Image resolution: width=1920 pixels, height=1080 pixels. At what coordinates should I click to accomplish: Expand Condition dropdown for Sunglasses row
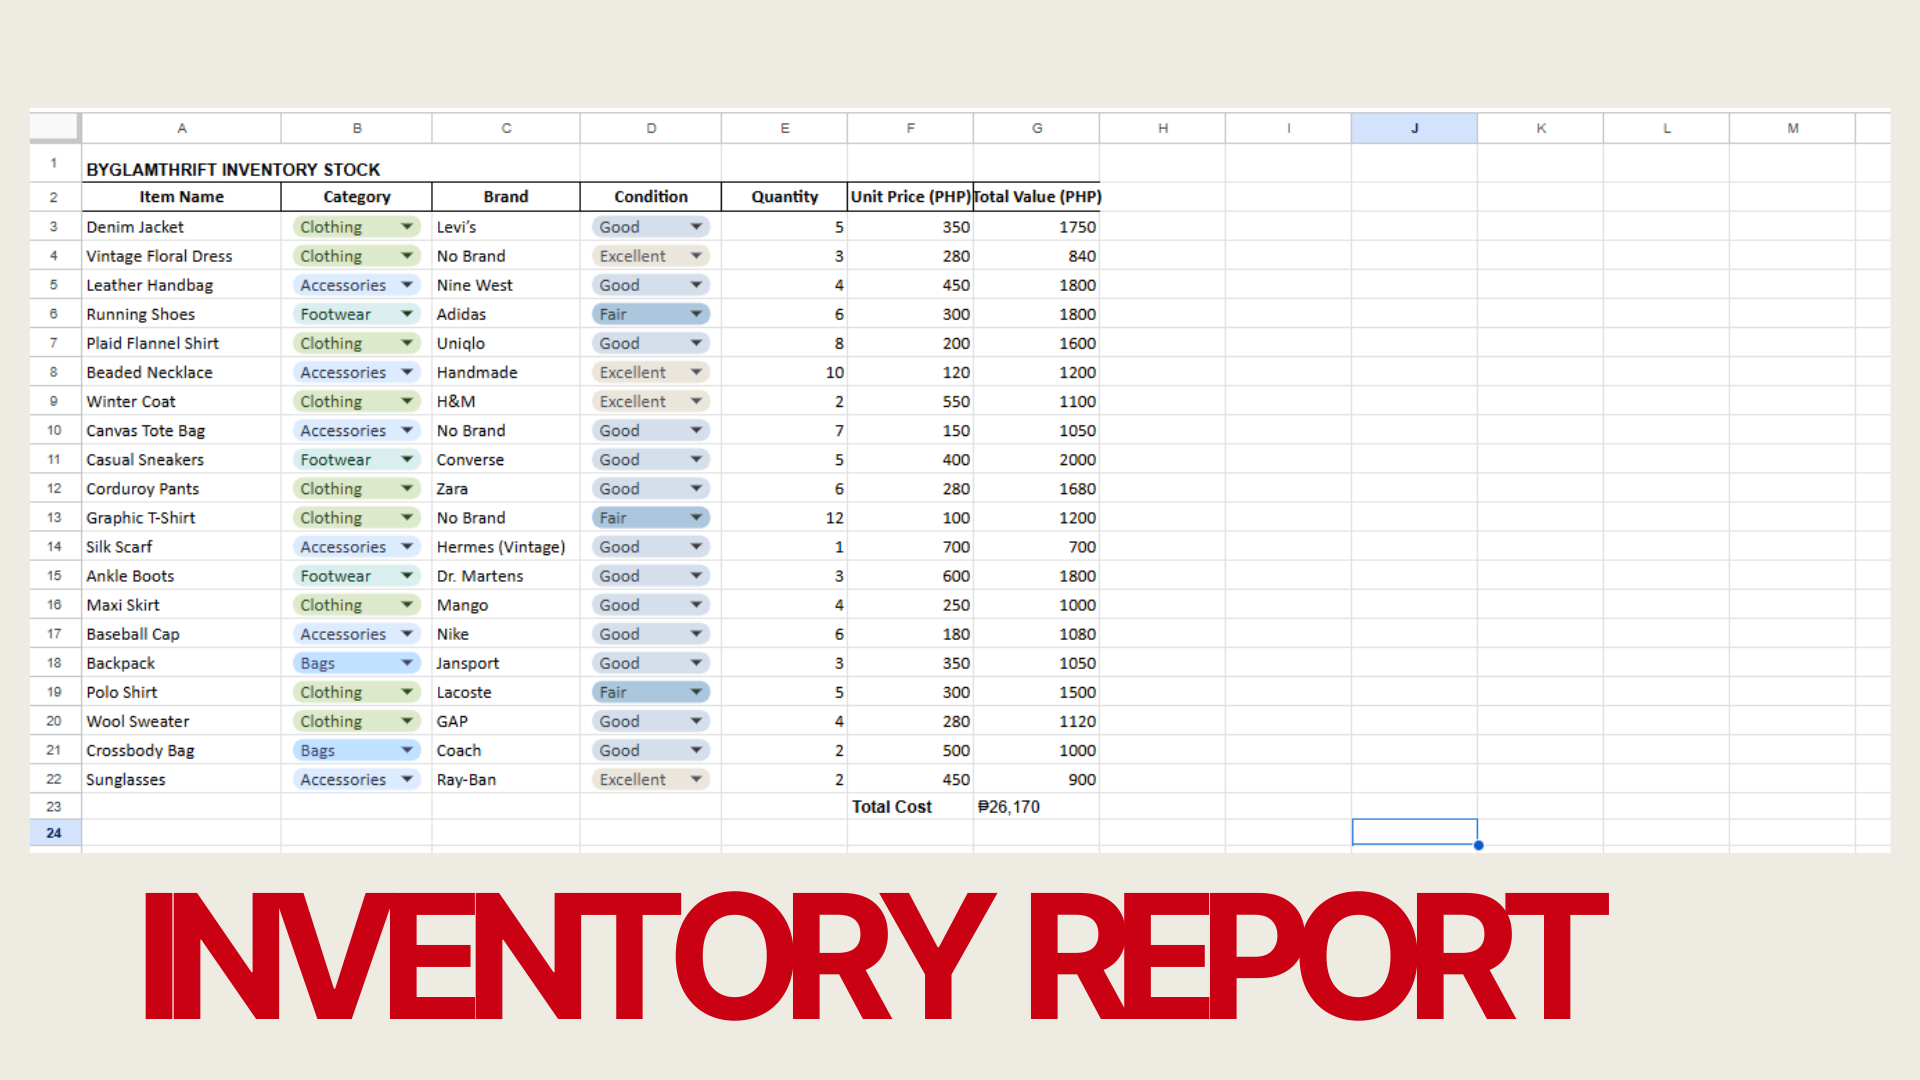click(696, 779)
